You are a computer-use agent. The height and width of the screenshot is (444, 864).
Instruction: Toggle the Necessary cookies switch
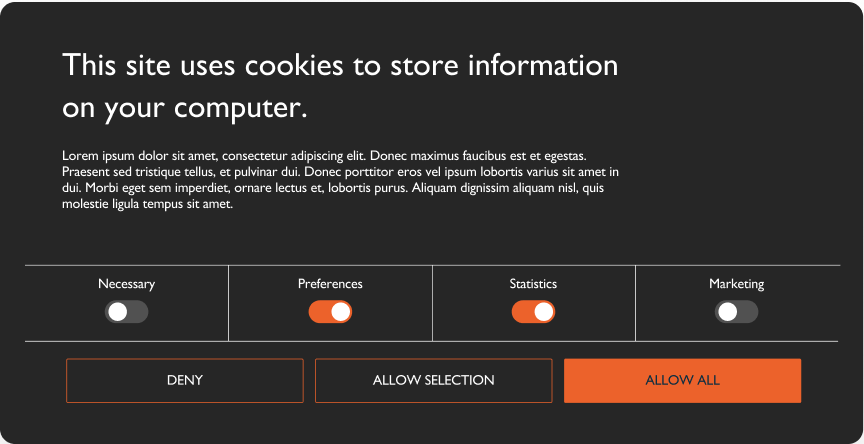[x=127, y=312]
